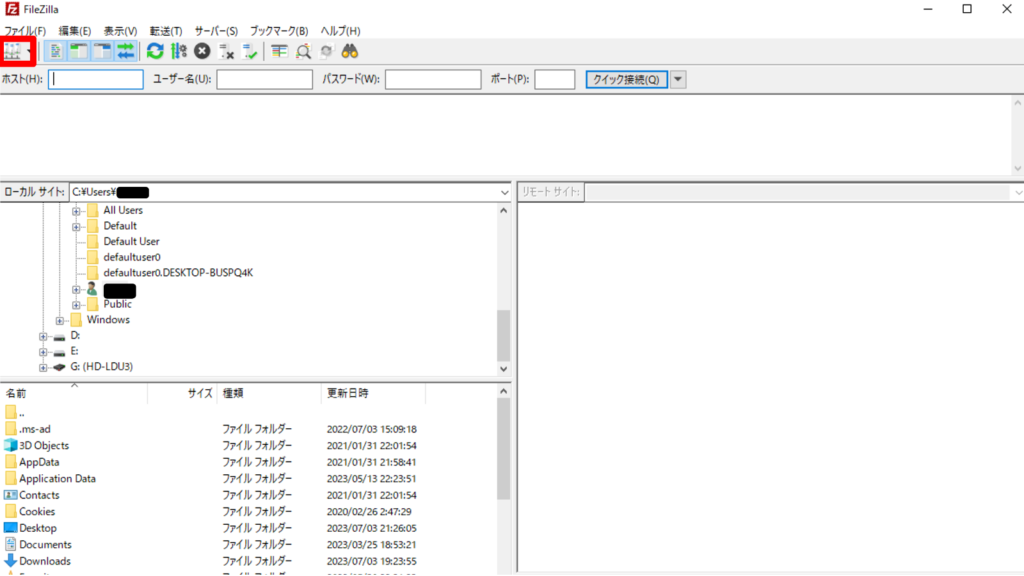Screen dimensions: 1024x576
Task: Select the defaultuser0 tree folder
Action: click(131, 257)
